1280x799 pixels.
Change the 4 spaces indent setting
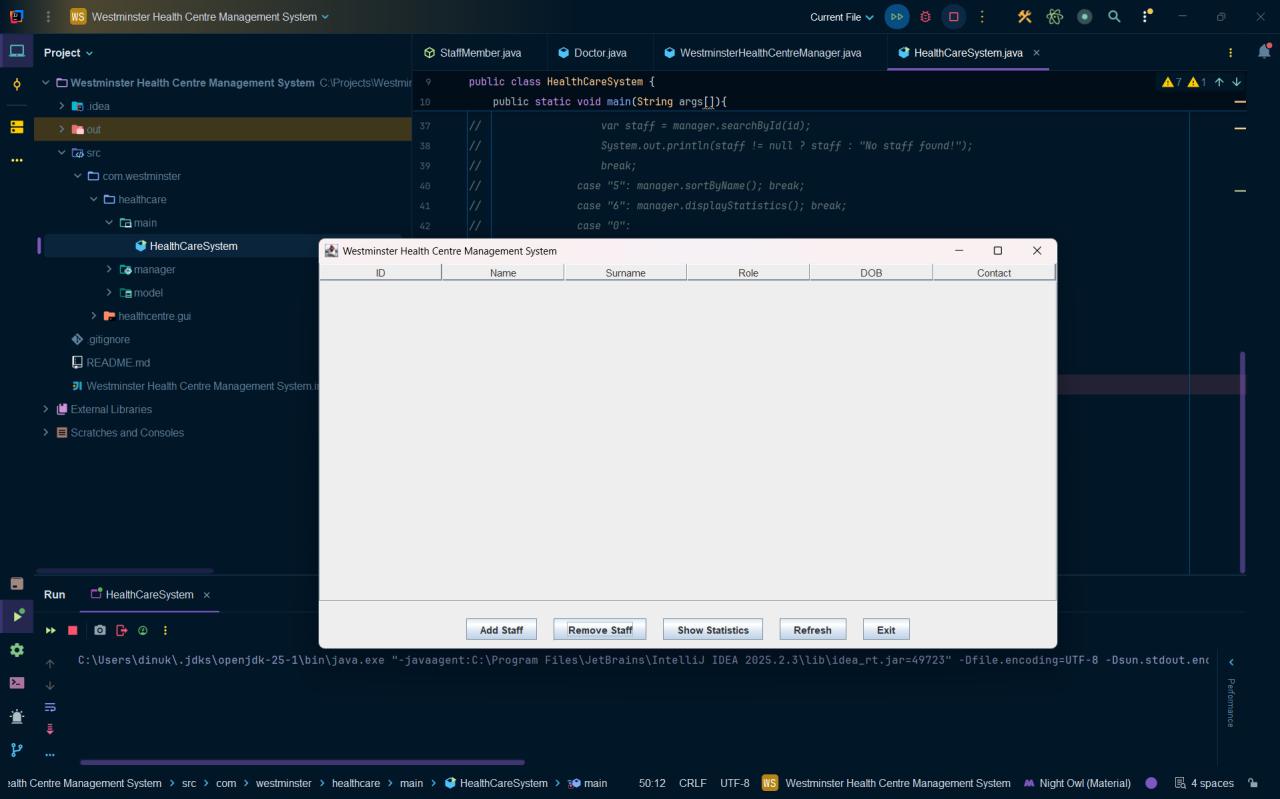[x=1204, y=783]
